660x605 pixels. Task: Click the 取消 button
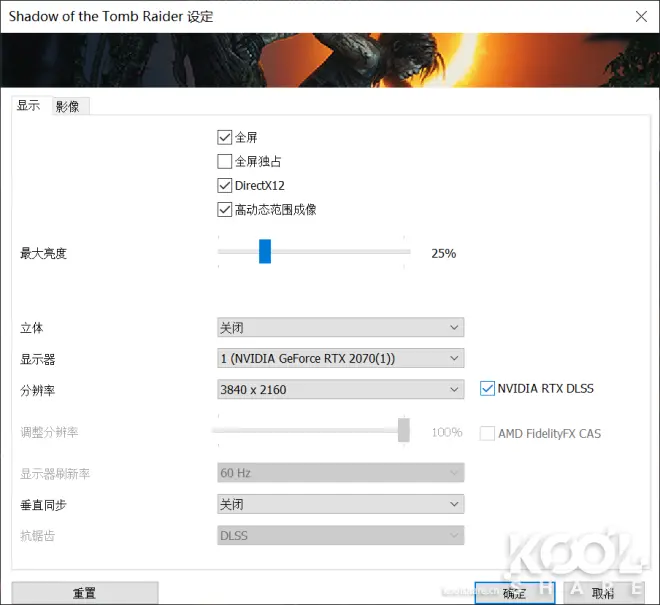tap(603, 593)
